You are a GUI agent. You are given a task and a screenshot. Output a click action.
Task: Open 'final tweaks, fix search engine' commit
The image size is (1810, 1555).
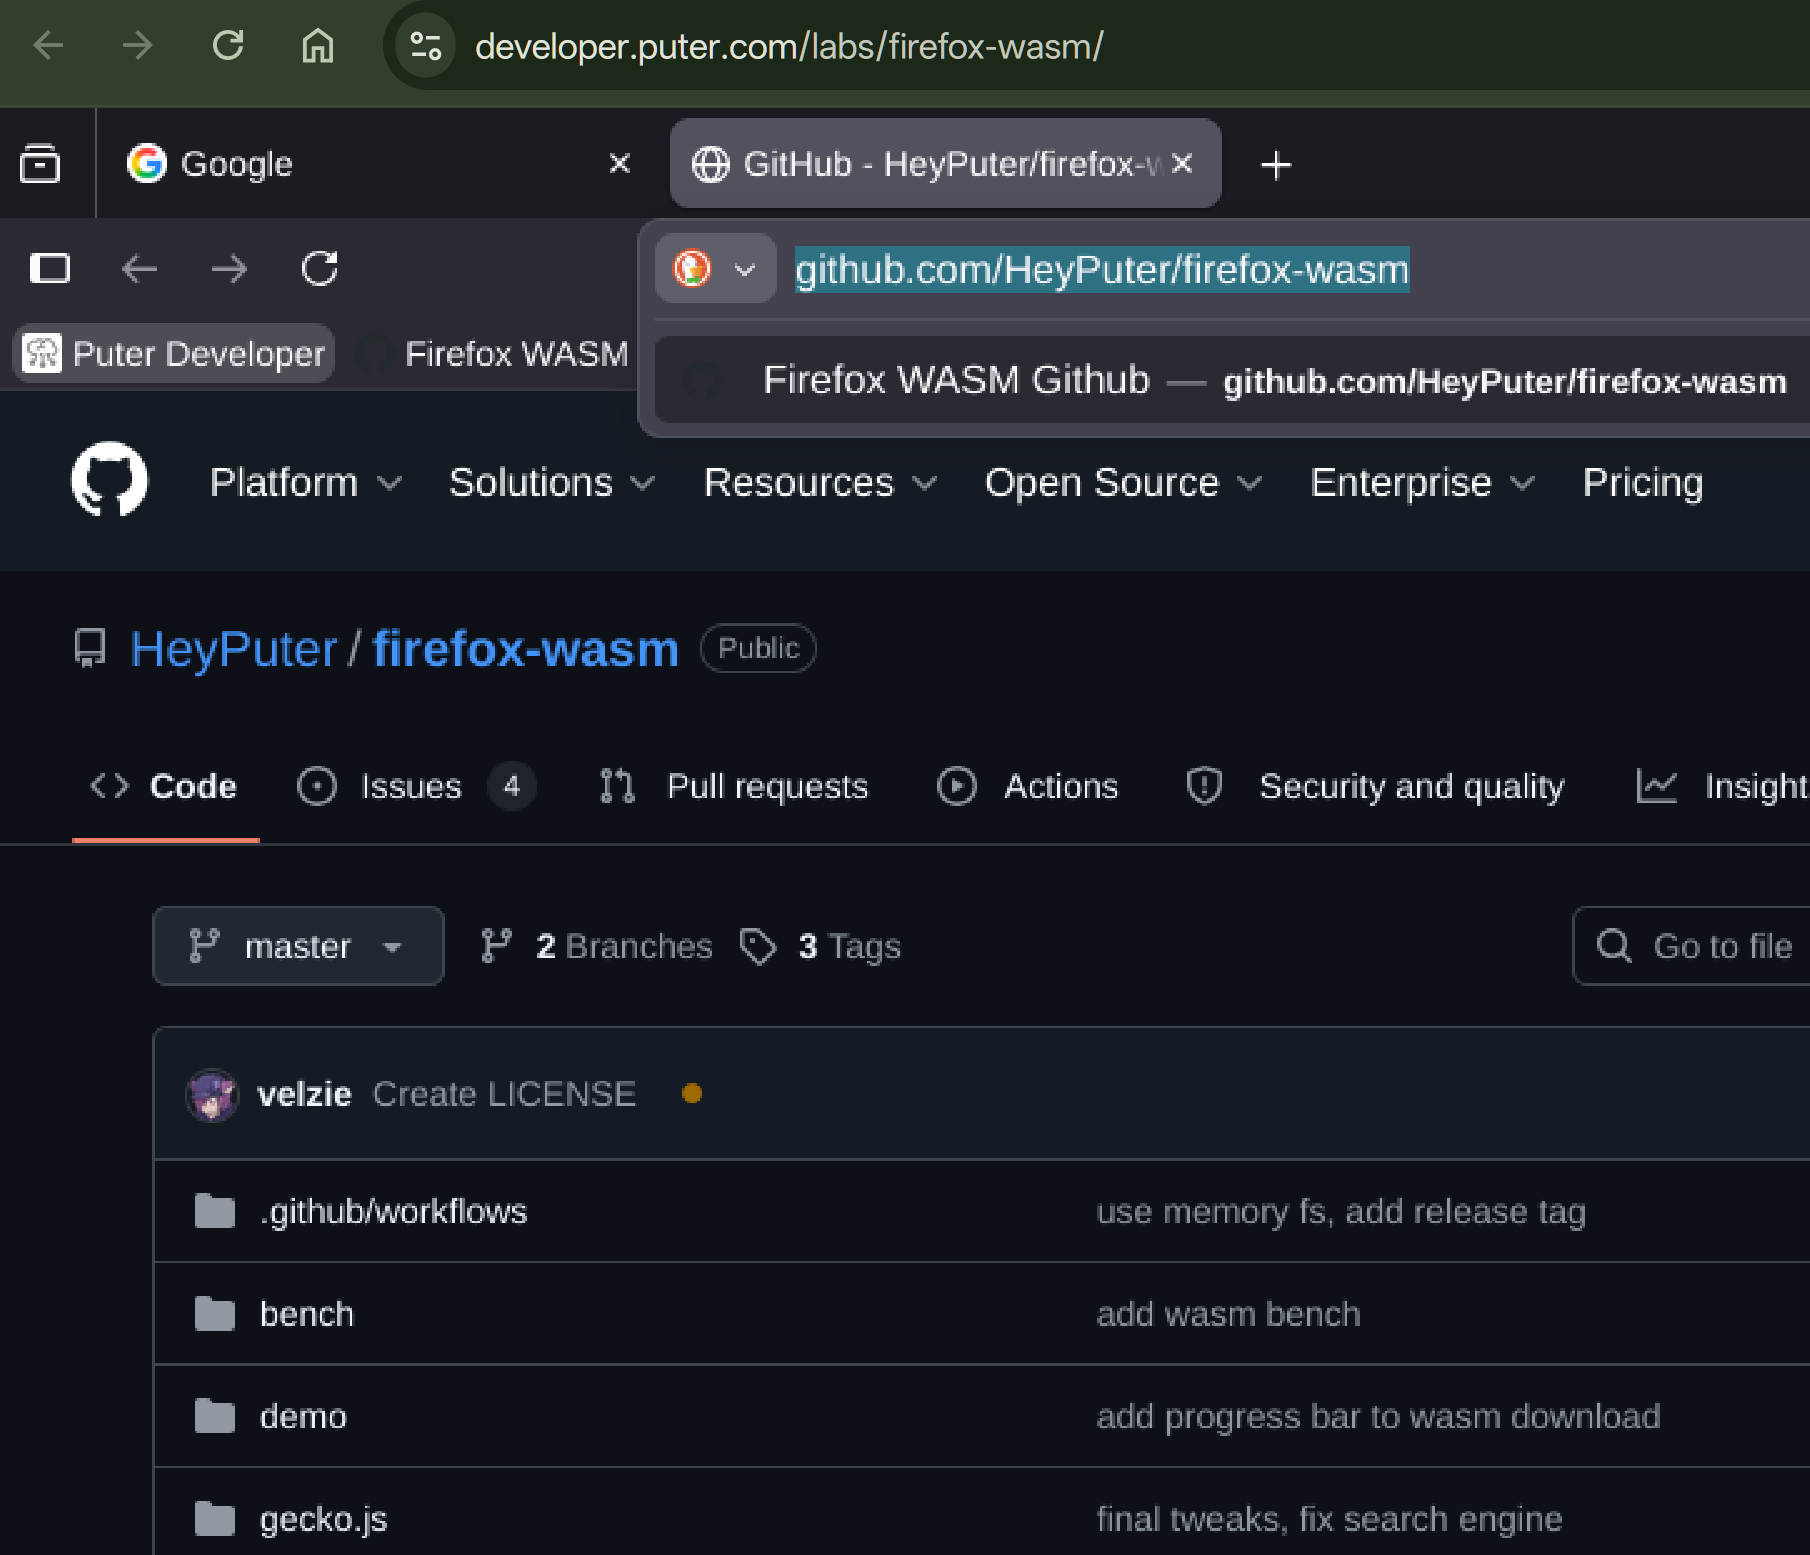coord(1329,1520)
